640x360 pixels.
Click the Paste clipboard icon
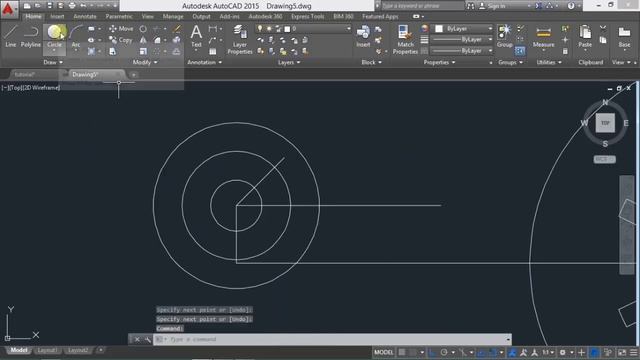click(x=585, y=36)
